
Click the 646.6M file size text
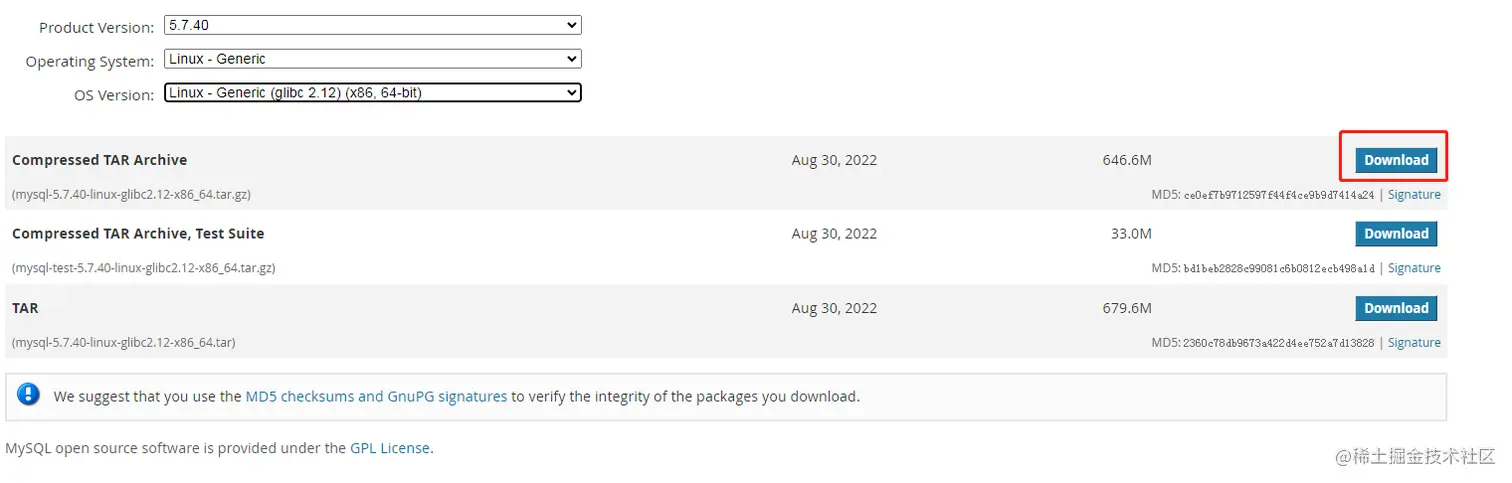click(1127, 160)
